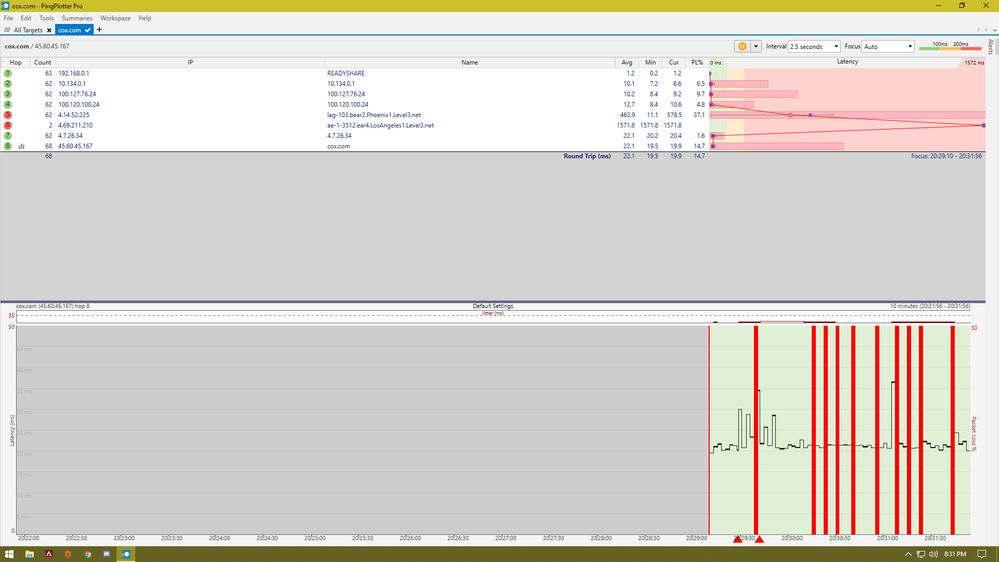Select hostname ae-1-3512.ear4.LosAngeles1.Level3.net
Image resolution: width=999 pixels, height=562 pixels.
pyautogui.click(x=380, y=126)
